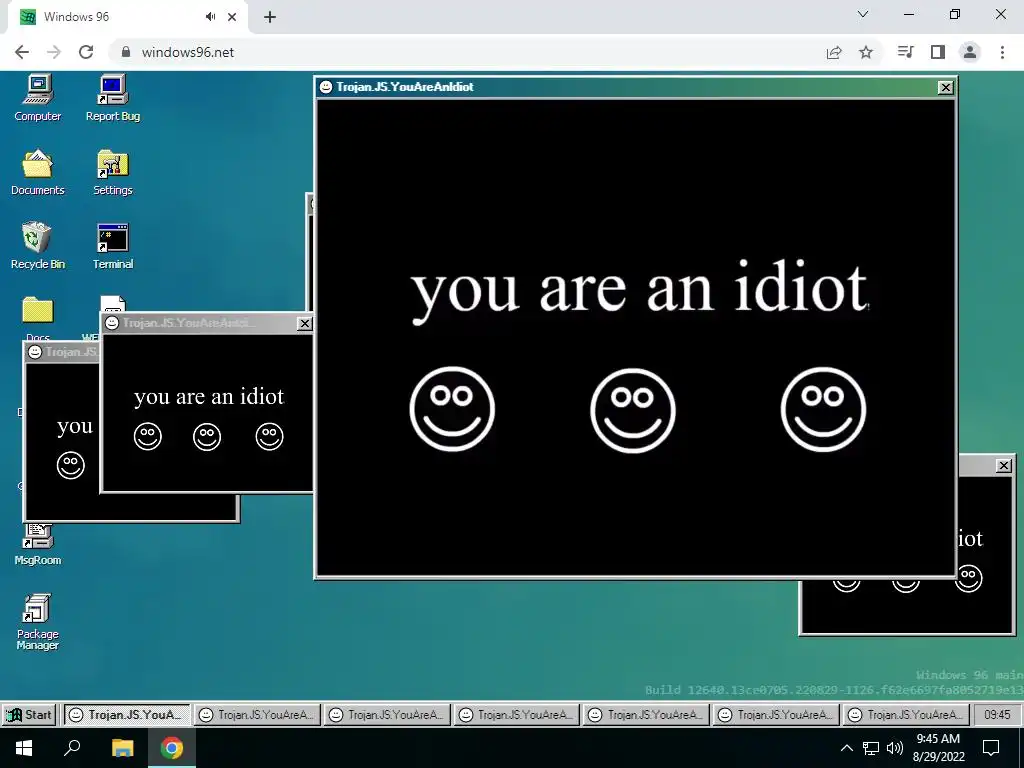Screen dimensions: 1024x768
Task: Open Windows Start menu
Action: pyautogui.click(x=24, y=748)
